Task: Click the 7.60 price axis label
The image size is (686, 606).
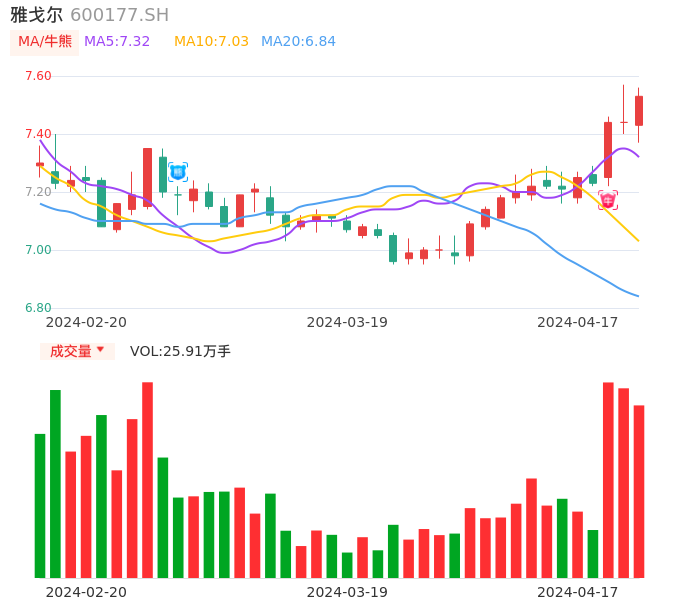Action: [x=38, y=76]
